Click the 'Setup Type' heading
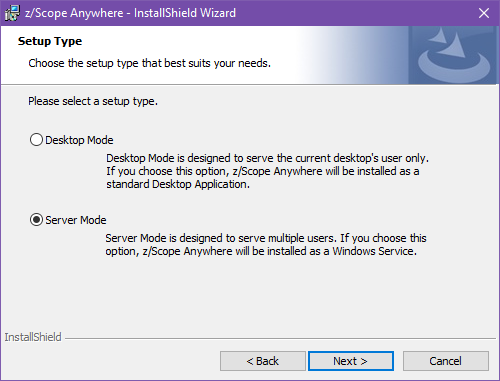The image size is (500, 381). (50, 41)
